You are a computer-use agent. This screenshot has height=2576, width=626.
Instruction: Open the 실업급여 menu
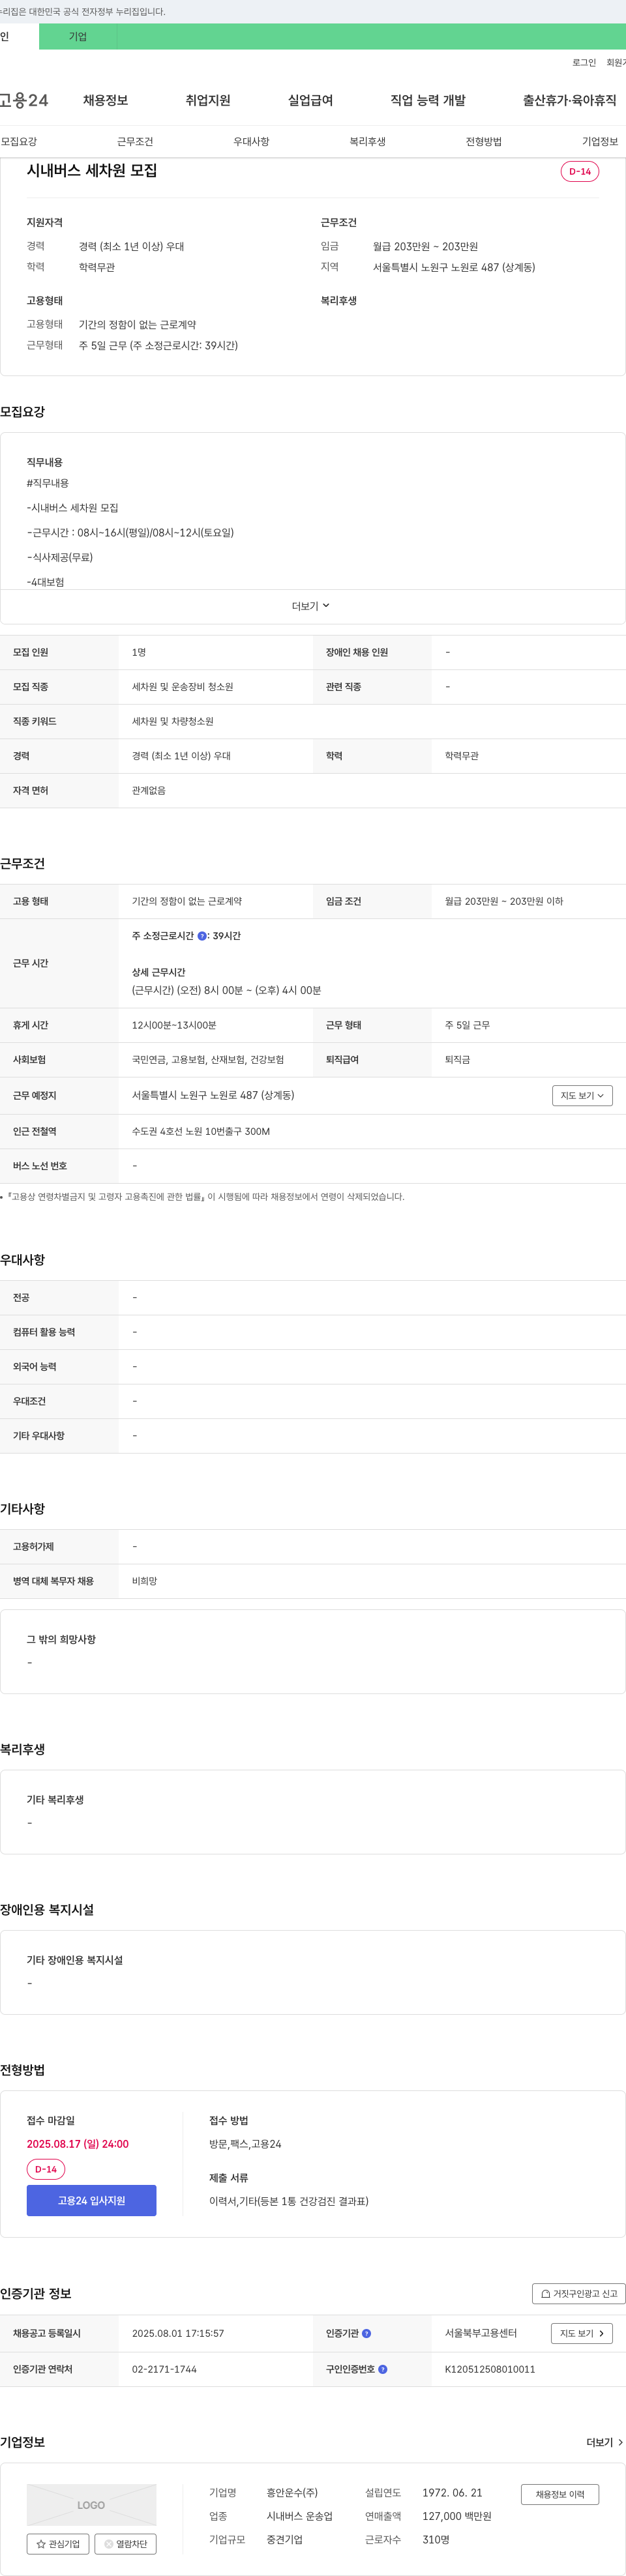(x=310, y=100)
